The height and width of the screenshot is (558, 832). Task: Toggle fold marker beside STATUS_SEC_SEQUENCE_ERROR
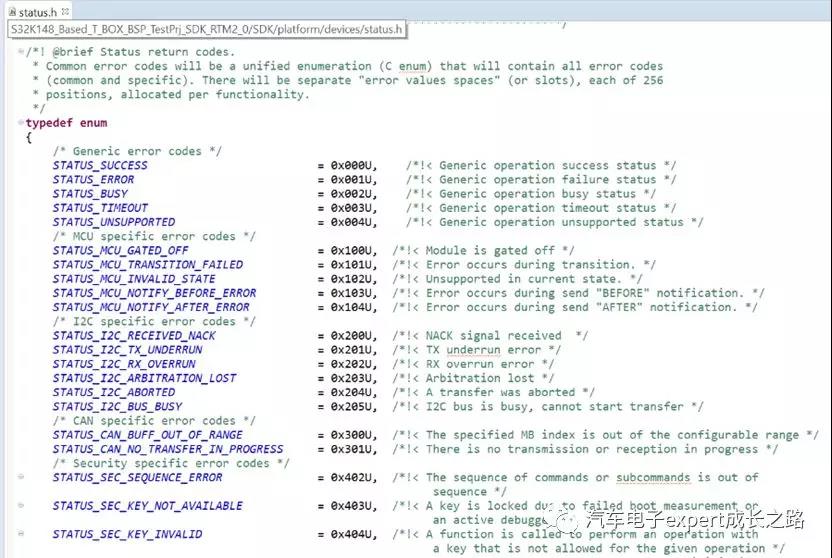tap(21, 478)
